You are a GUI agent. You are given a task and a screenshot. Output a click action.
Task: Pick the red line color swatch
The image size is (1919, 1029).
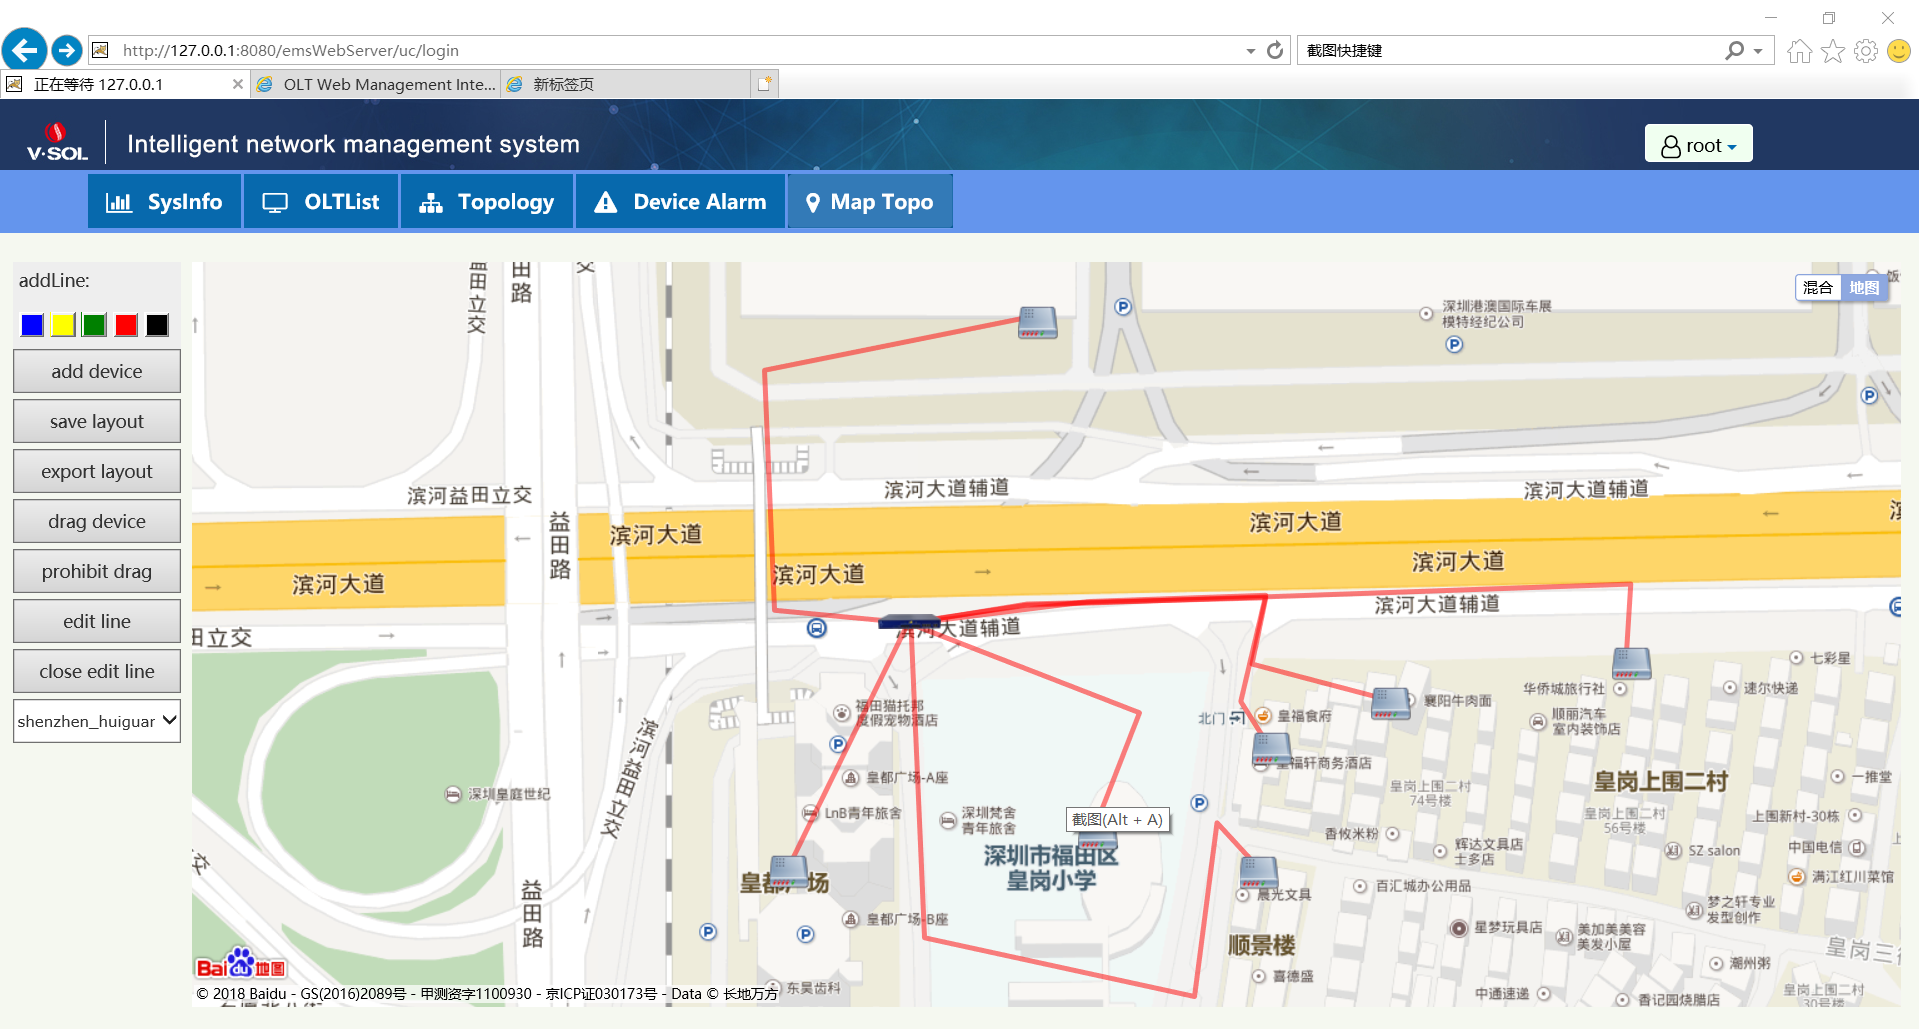click(x=126, y=325)
